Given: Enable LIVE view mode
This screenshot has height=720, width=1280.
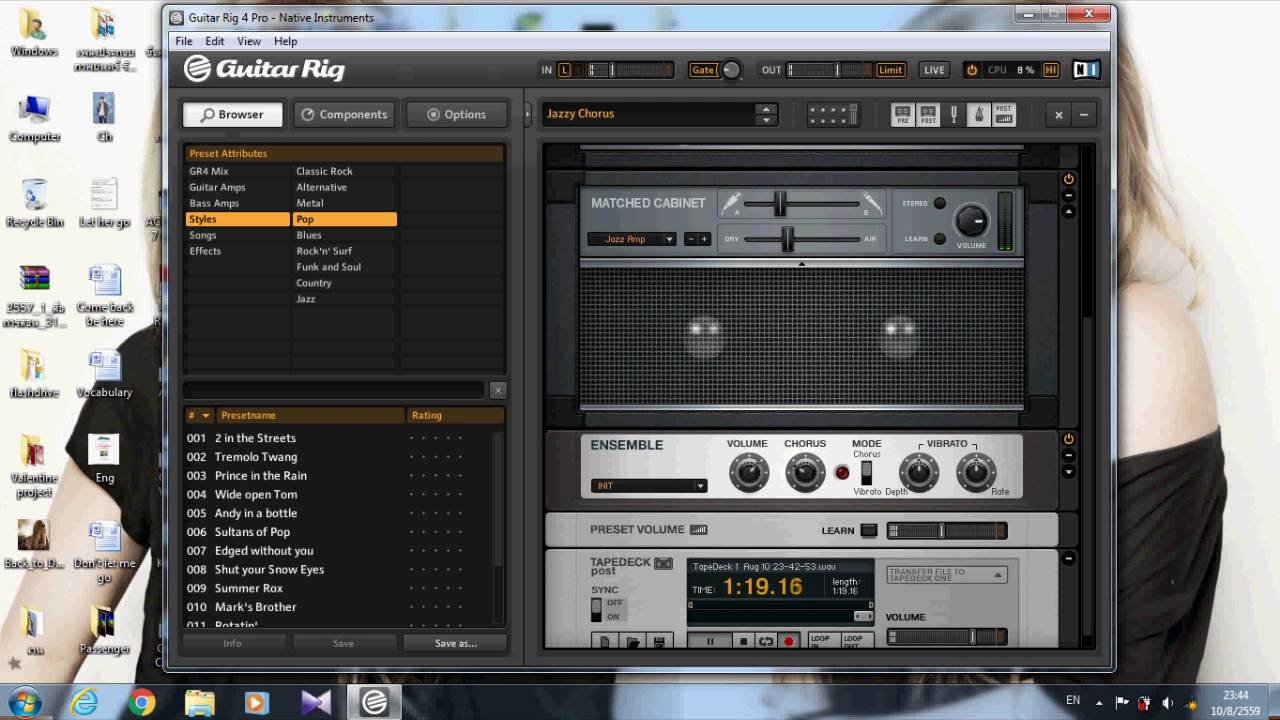Looking at the screenshot, I should click(x=934, y=70).
